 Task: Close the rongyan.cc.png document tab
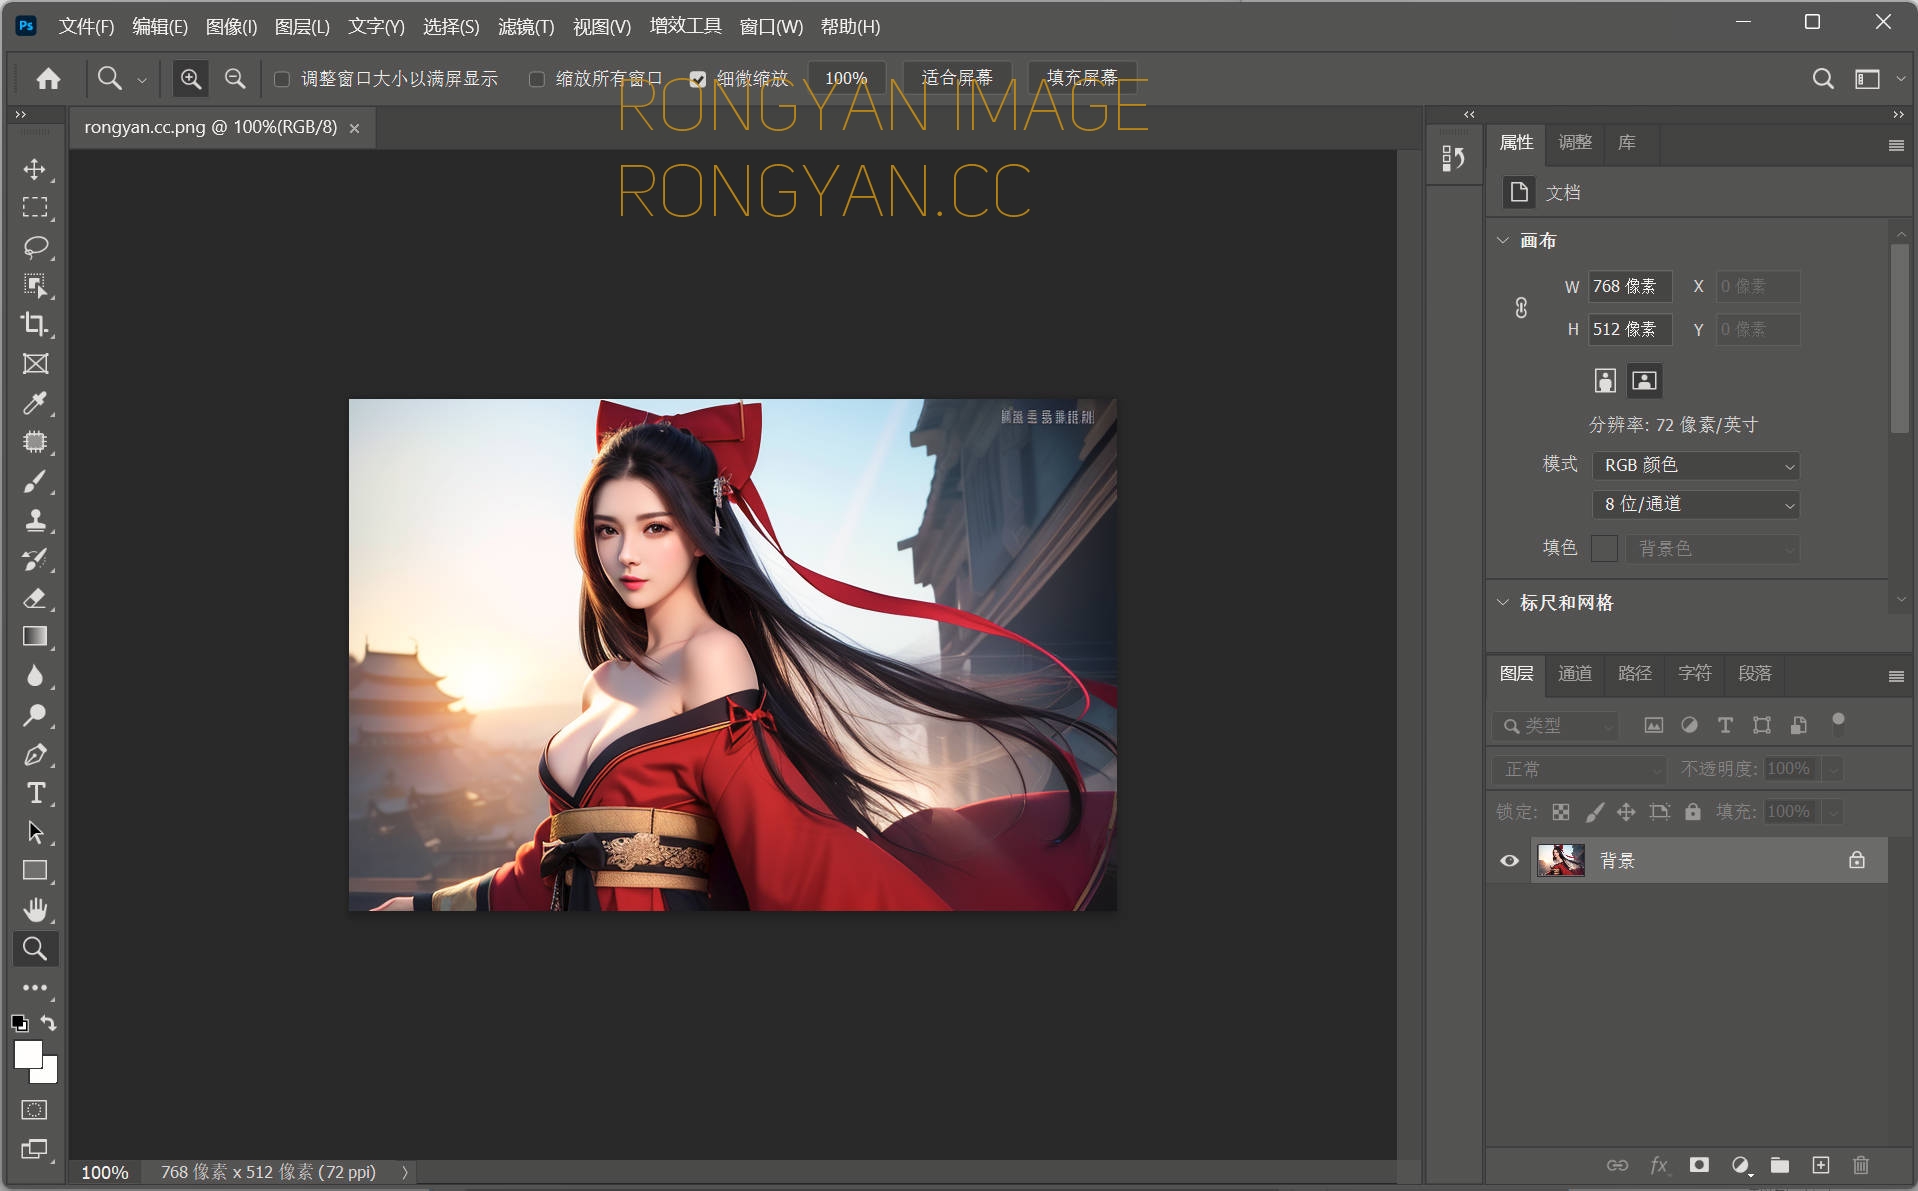point(354,128)
